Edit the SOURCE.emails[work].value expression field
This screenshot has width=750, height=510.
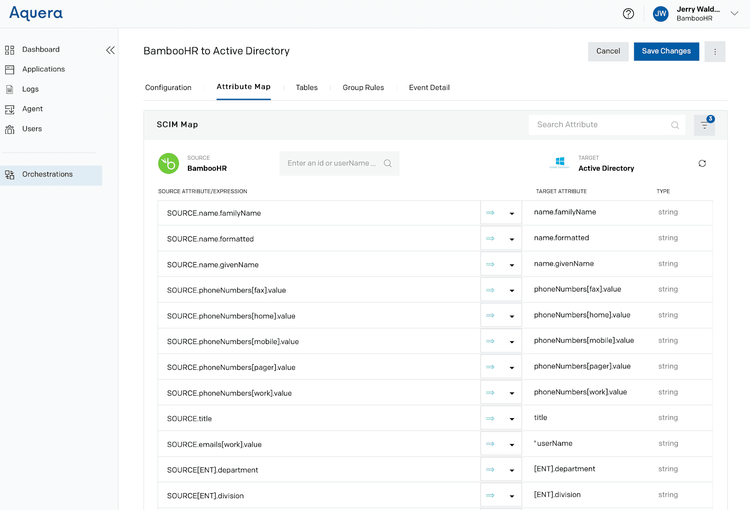coord(319,444)
